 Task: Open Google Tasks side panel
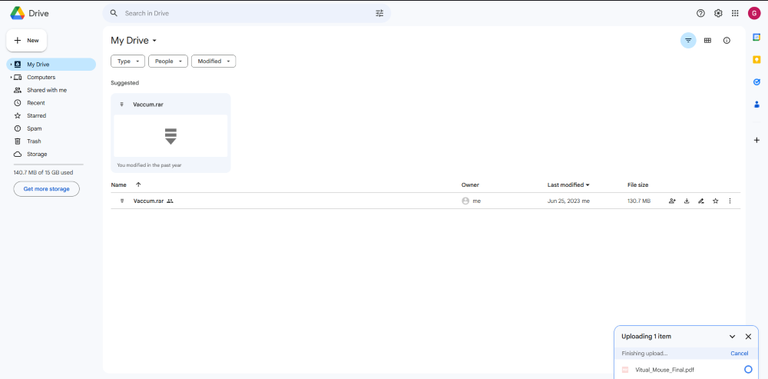757,82
